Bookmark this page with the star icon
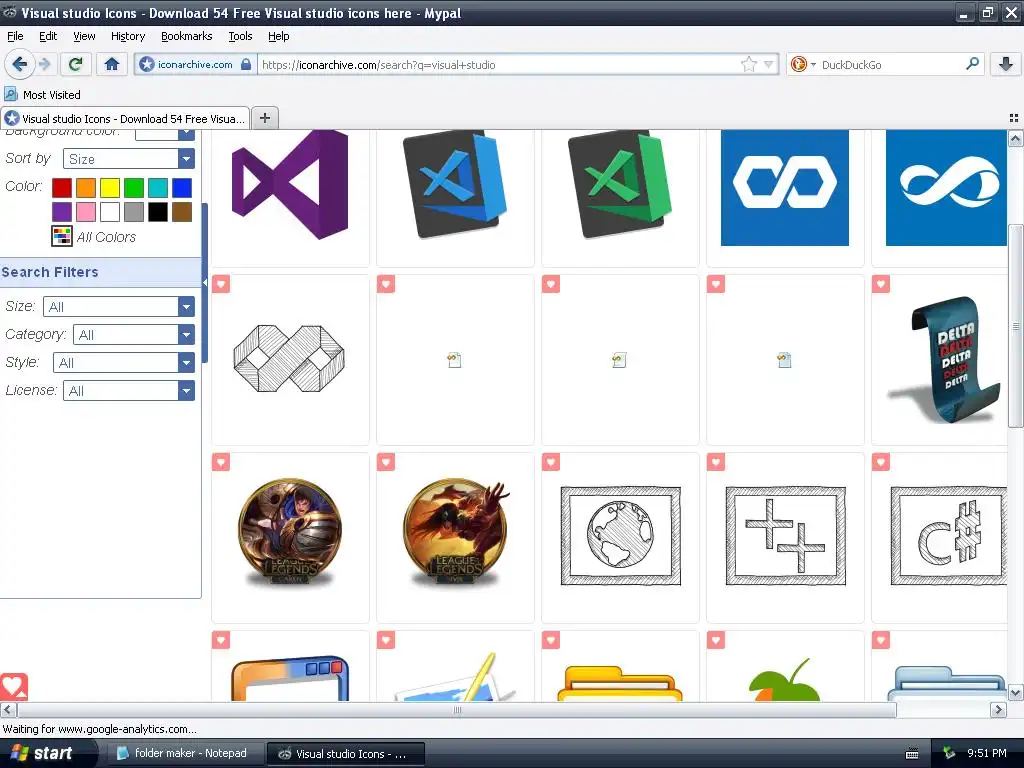The height and width of the screenshot is (768, 1024). click(x=748, y=64)
